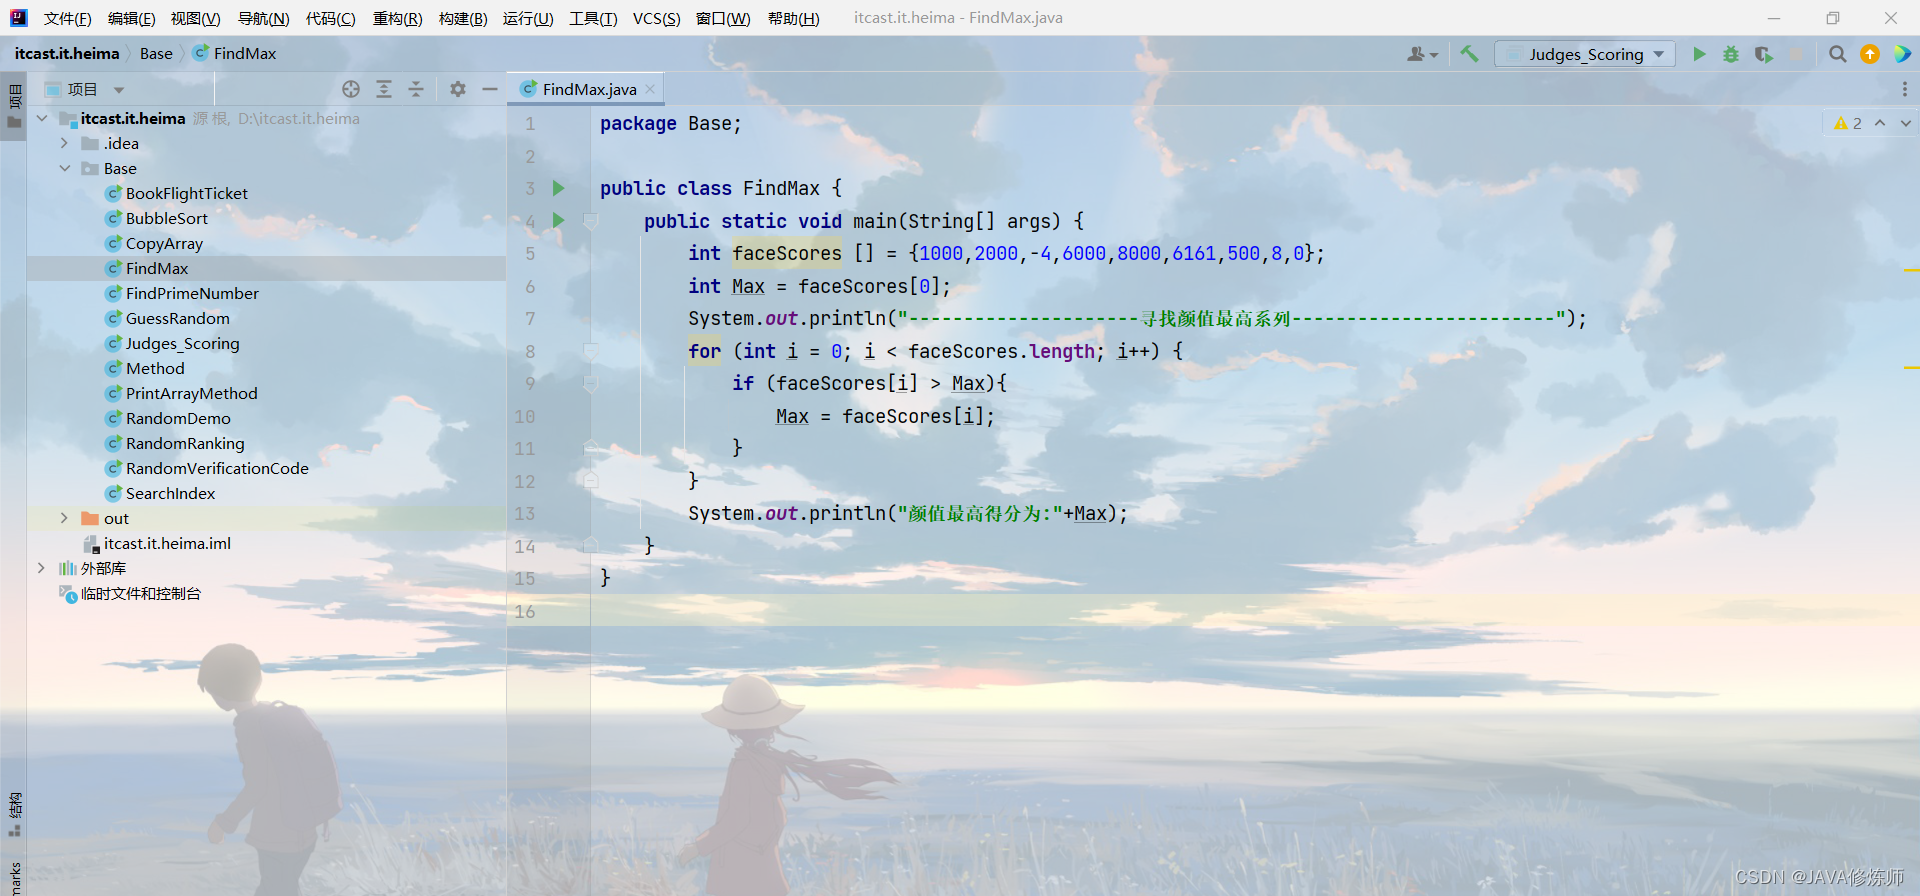Open the 构建(B) menu
Viewport: 1920px width, 896px height.
coord(463,18)
